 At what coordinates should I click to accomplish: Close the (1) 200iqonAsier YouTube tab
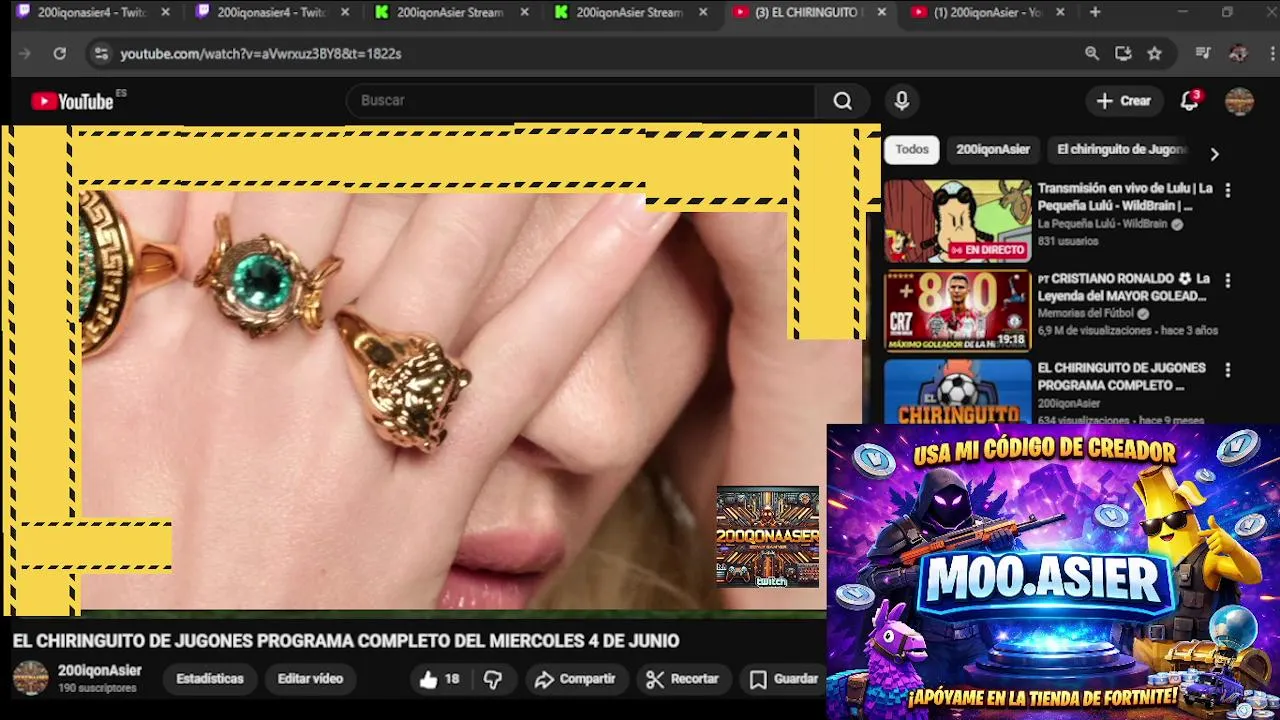click(1060, 12)
